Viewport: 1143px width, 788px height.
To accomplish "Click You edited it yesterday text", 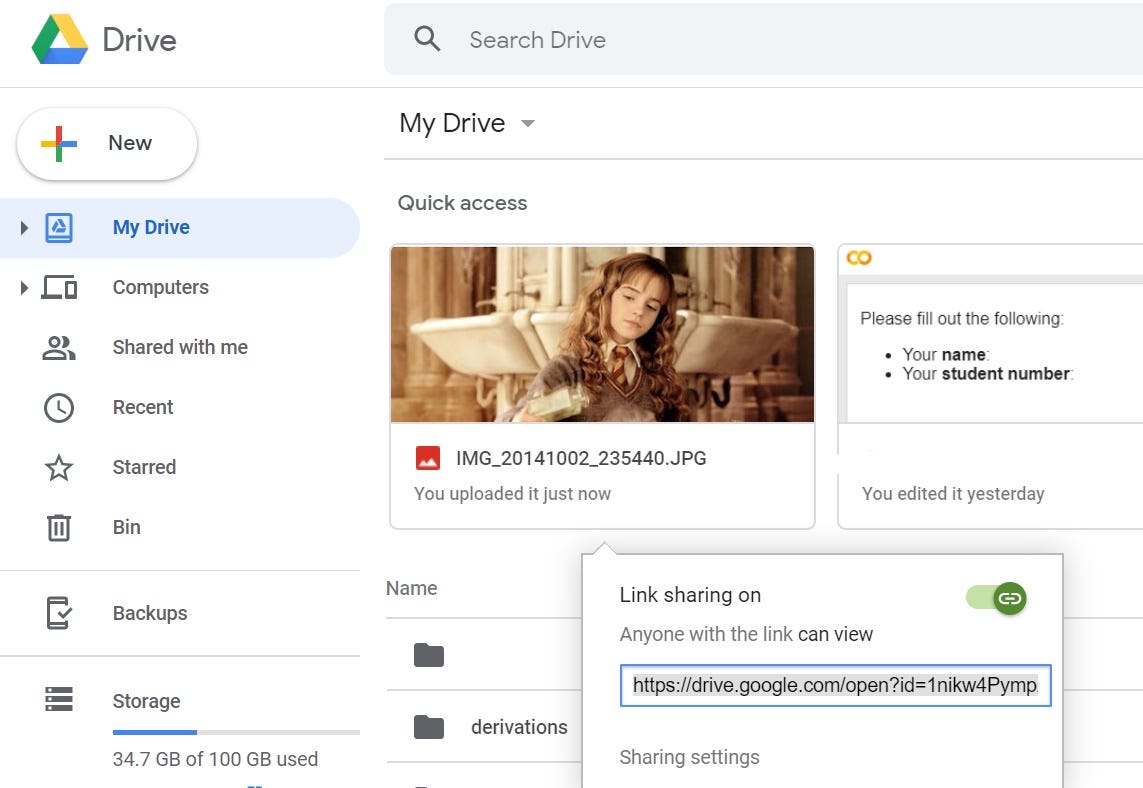I will coord(953,494).
